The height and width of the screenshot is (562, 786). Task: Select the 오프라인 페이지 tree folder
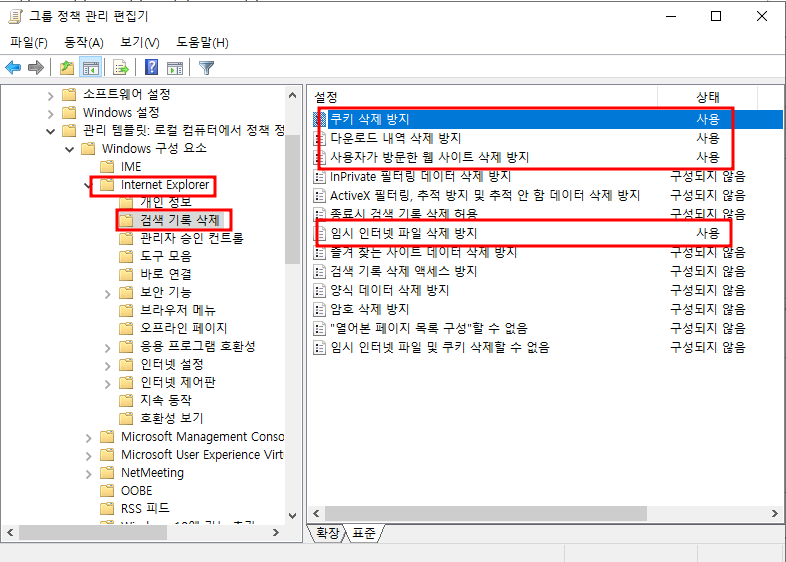click(x=183, y=328)
